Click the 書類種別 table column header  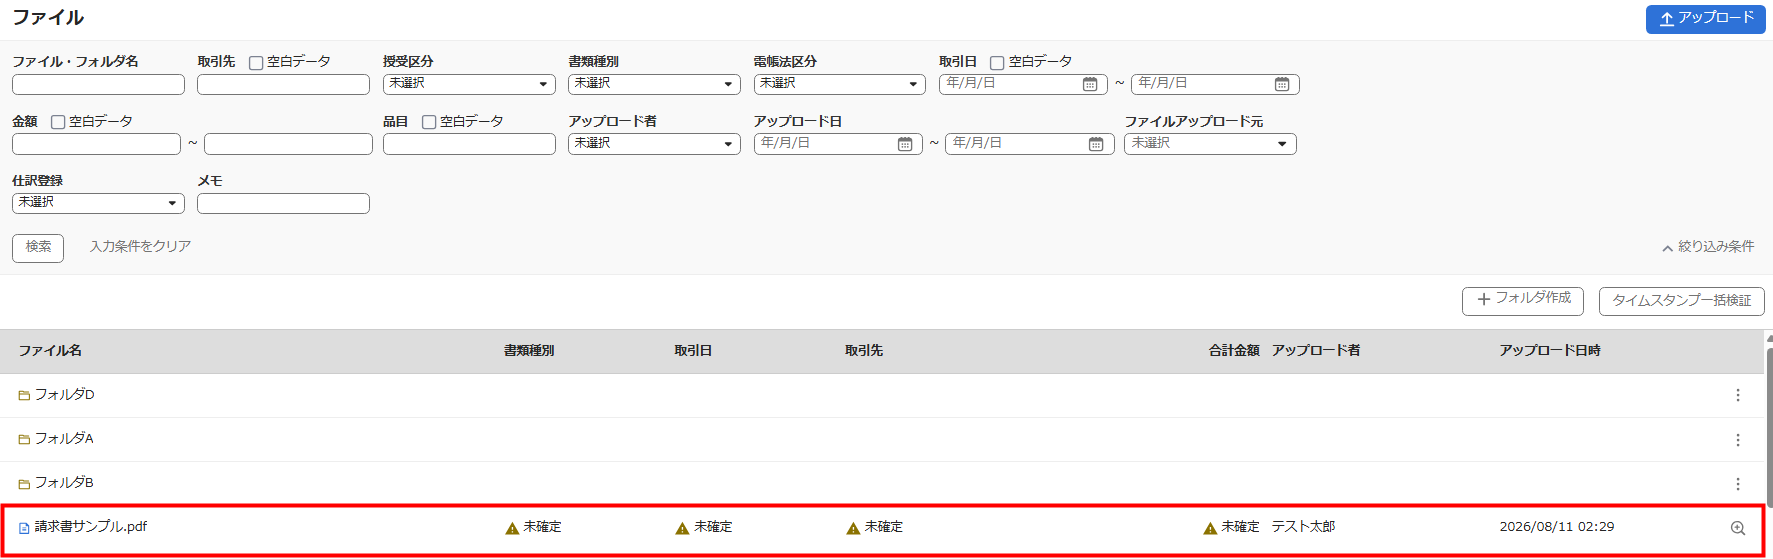coord(529,351)
